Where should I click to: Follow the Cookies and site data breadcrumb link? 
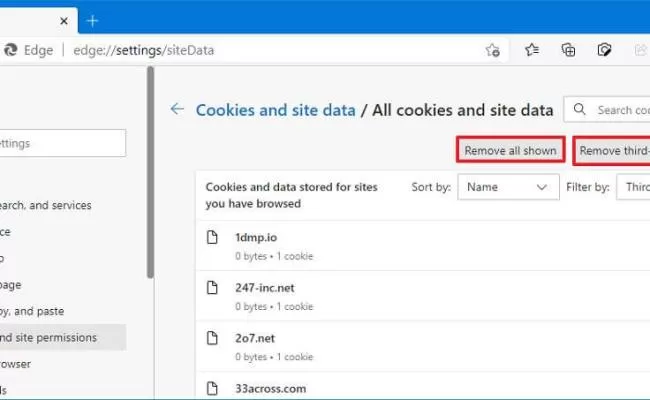(x=275, y=110)
